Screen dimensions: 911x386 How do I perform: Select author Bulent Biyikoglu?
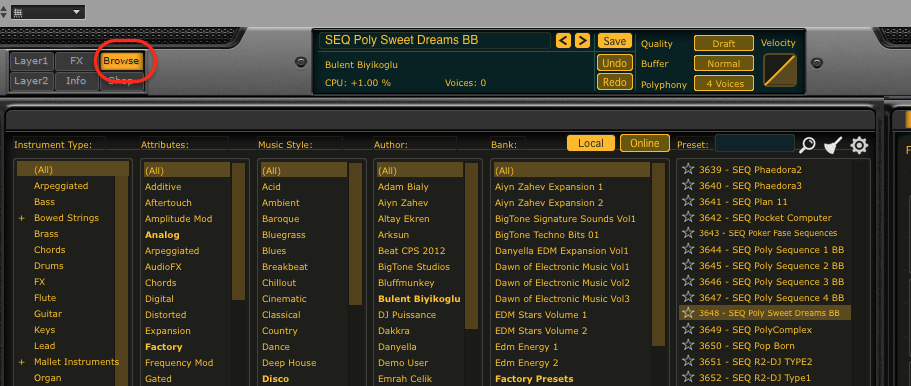419,299
